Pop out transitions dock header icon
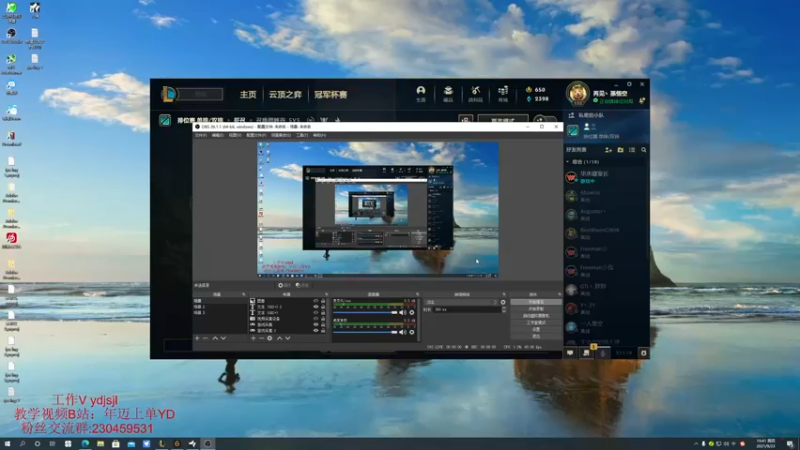The height and width of the screenshot is (450, 800). 504,294
